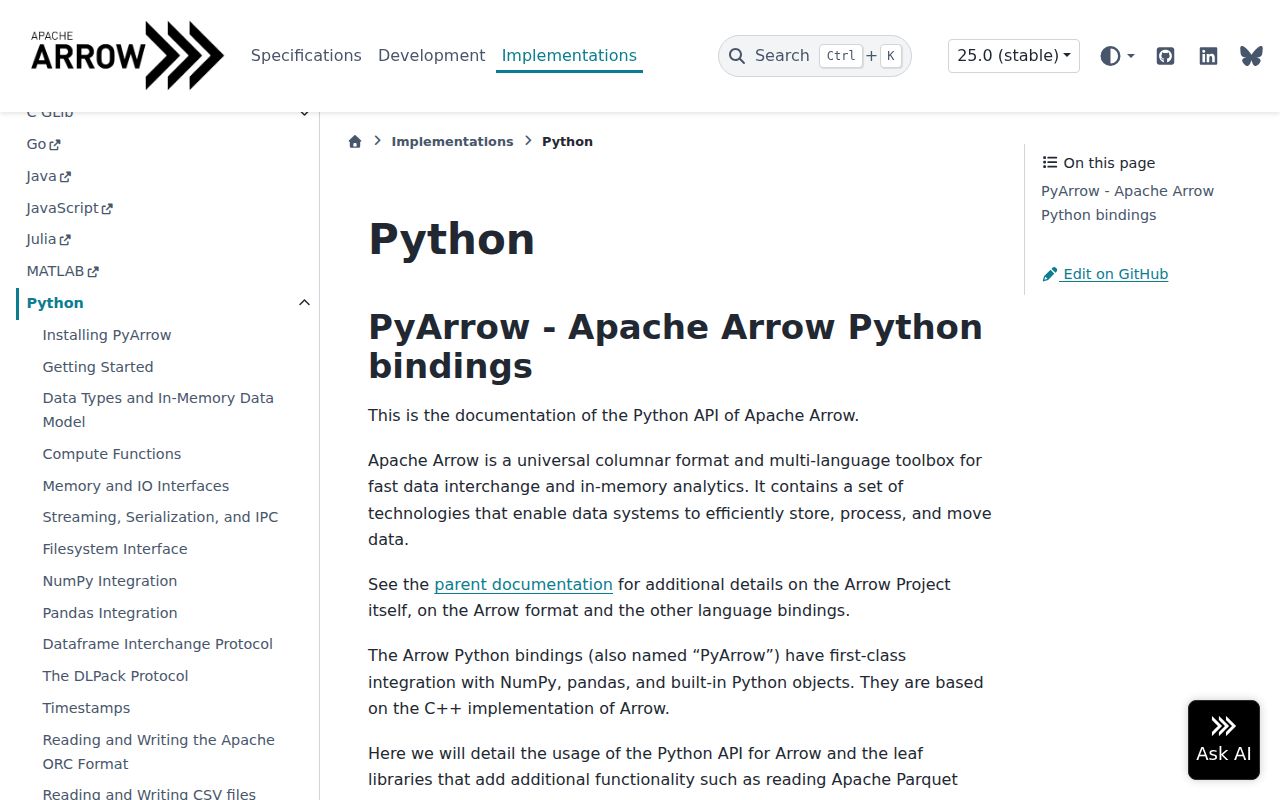Open the MATLAB external link
1280x800 pixels.
(x=62, y=271)
